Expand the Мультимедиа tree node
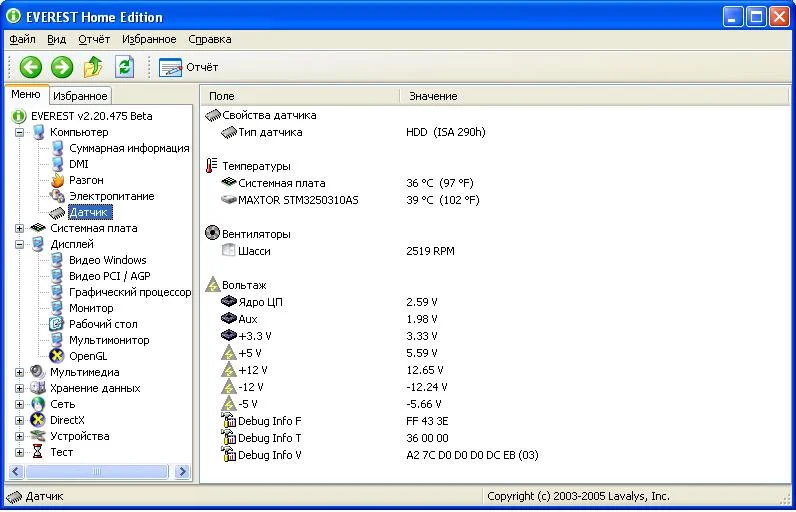The height and width of the screenshot is (512, 796). pos(19,372)
